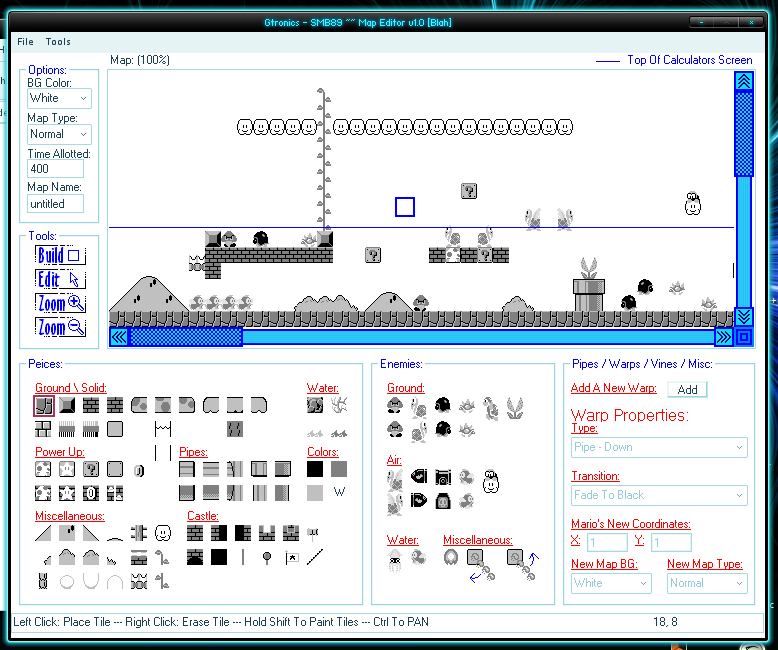This screenshot has height=650, width=778.
Task: Click the '18, 8' coordinates in status bar
Action: (x=665, y=622)
